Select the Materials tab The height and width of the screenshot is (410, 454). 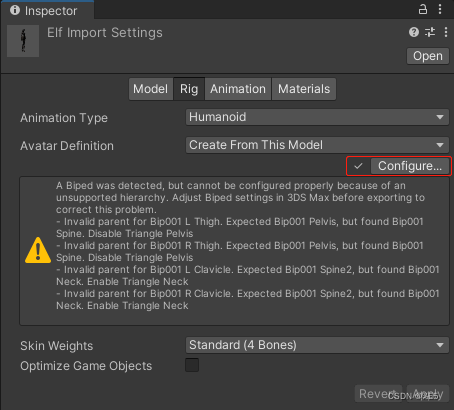click(x=304, y=89)
